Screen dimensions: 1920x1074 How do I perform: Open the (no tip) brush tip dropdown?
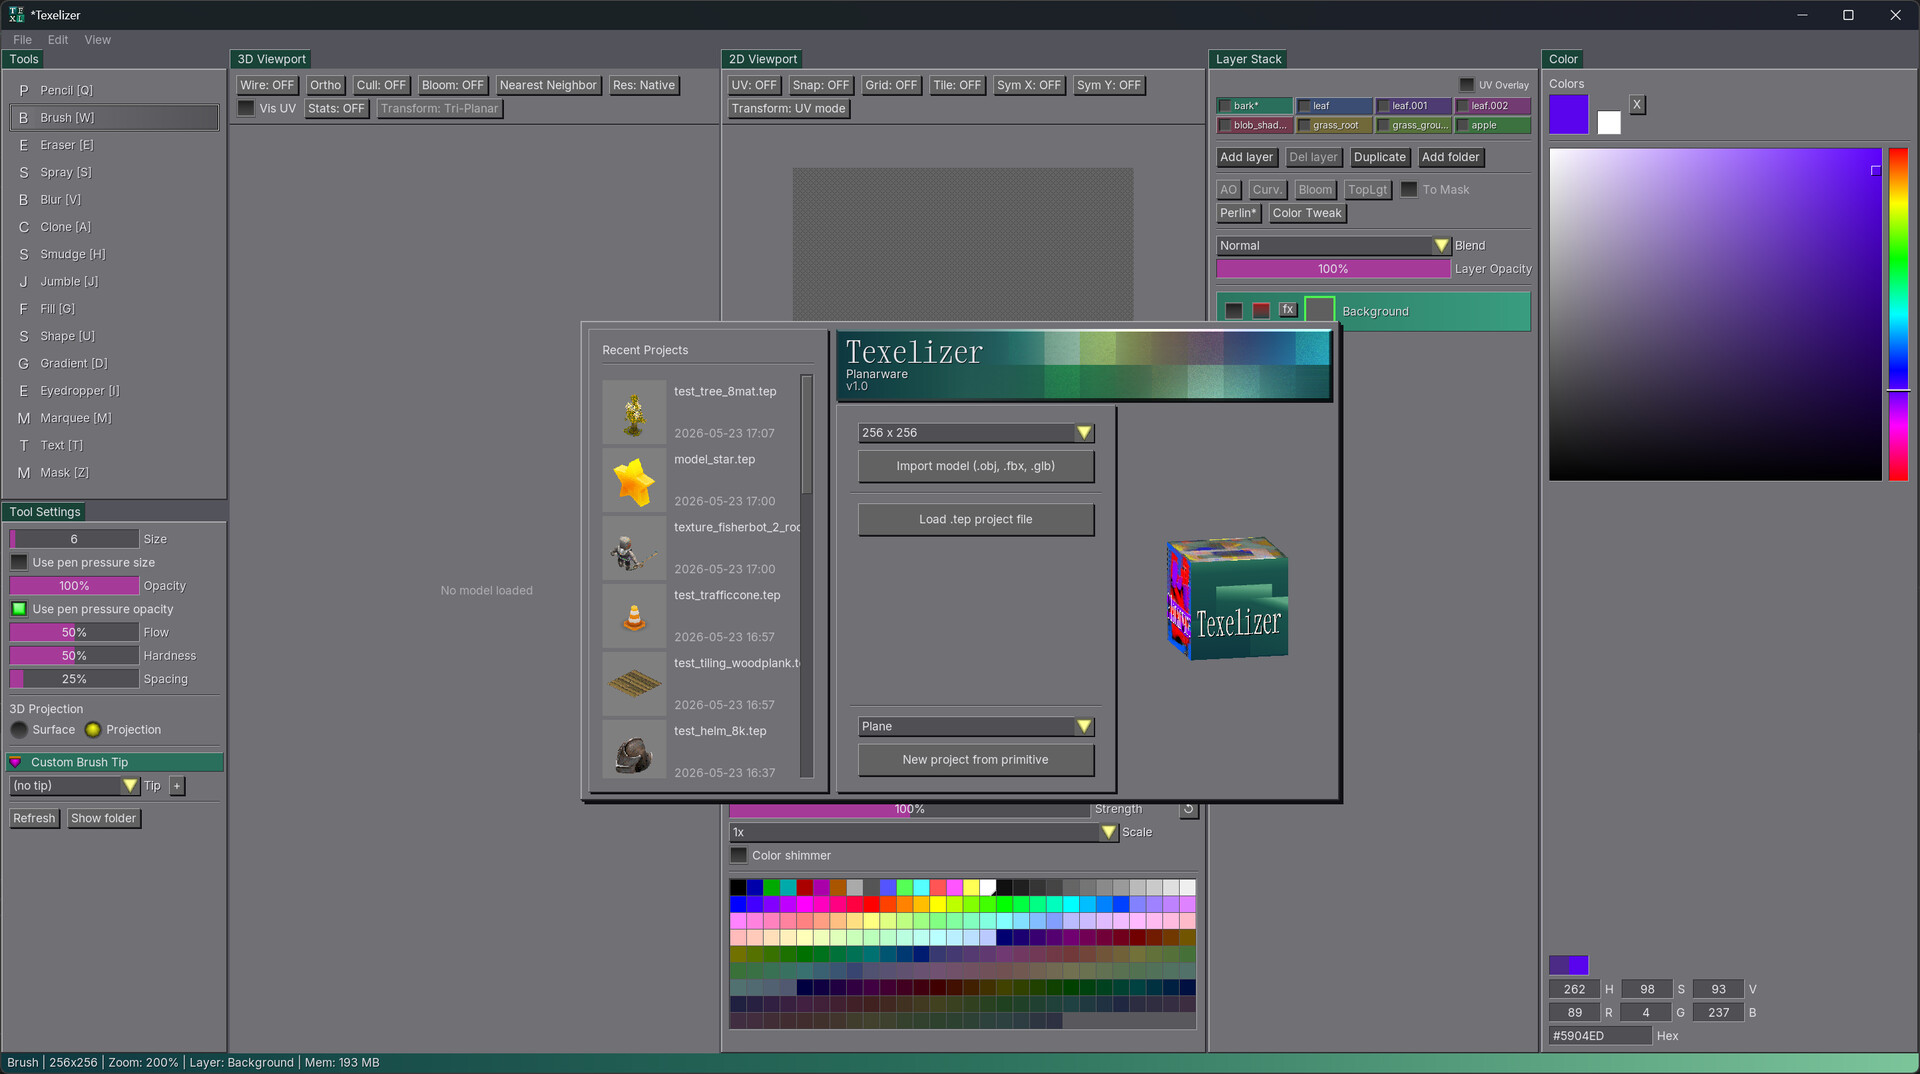click(74, 786)
